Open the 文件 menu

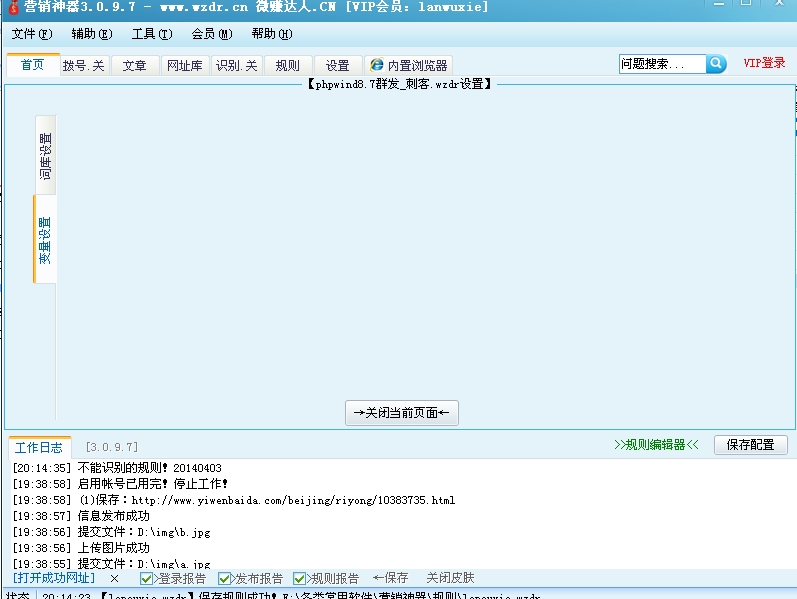point(32,34)
